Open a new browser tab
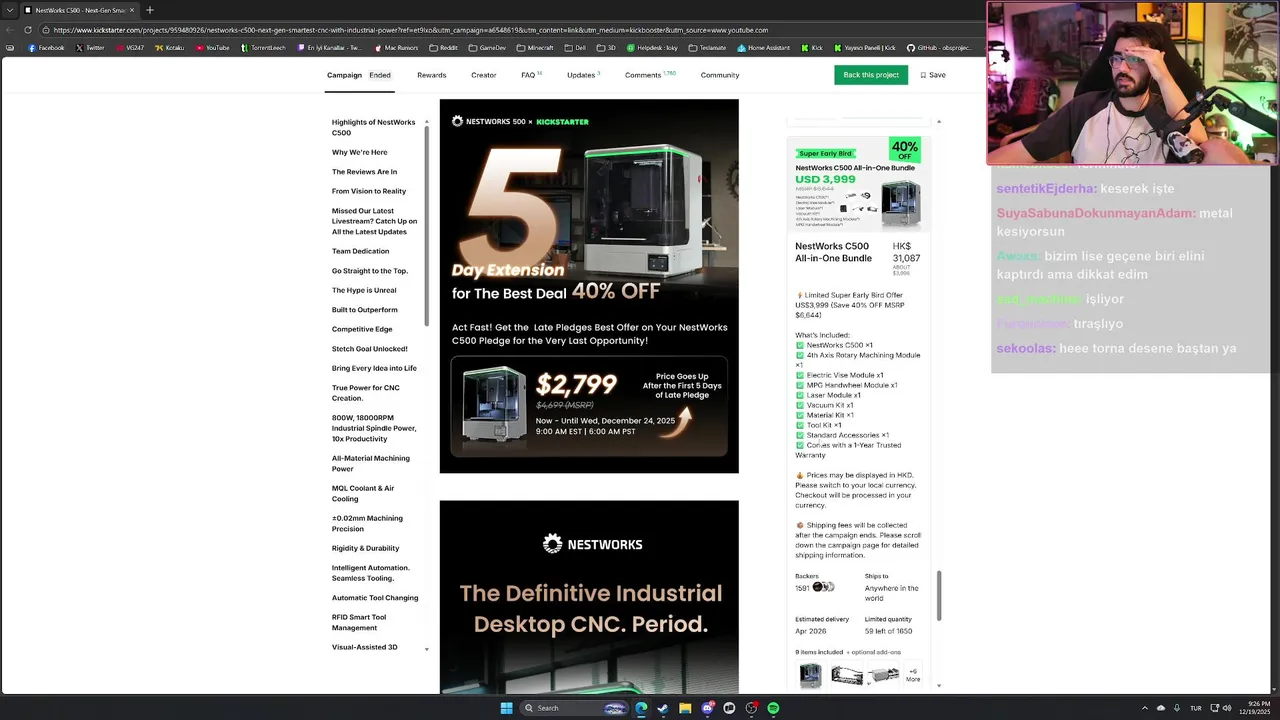The height and width of the screenshot is (720, 1280). click(150, 10)
